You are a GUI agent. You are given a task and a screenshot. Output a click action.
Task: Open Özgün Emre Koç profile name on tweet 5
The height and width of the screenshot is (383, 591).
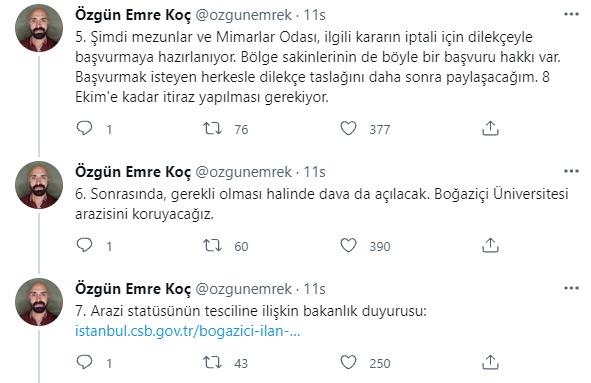133,15
